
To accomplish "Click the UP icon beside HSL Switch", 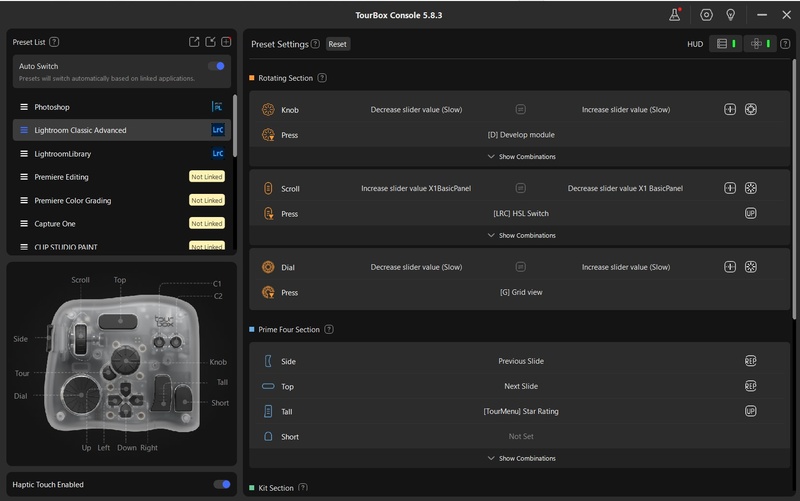I will (x=750, y=213).
